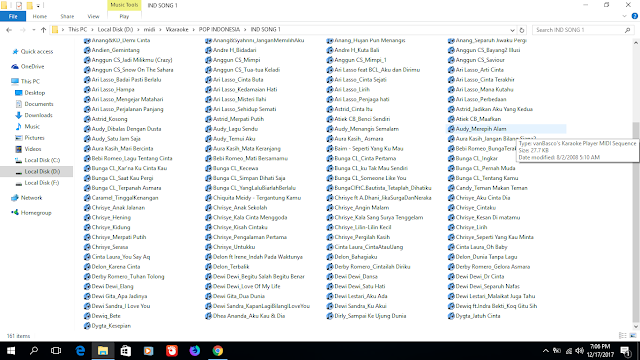
Task: Click the Chrisye_Hening file icon
Action: (x=87, y=218)
